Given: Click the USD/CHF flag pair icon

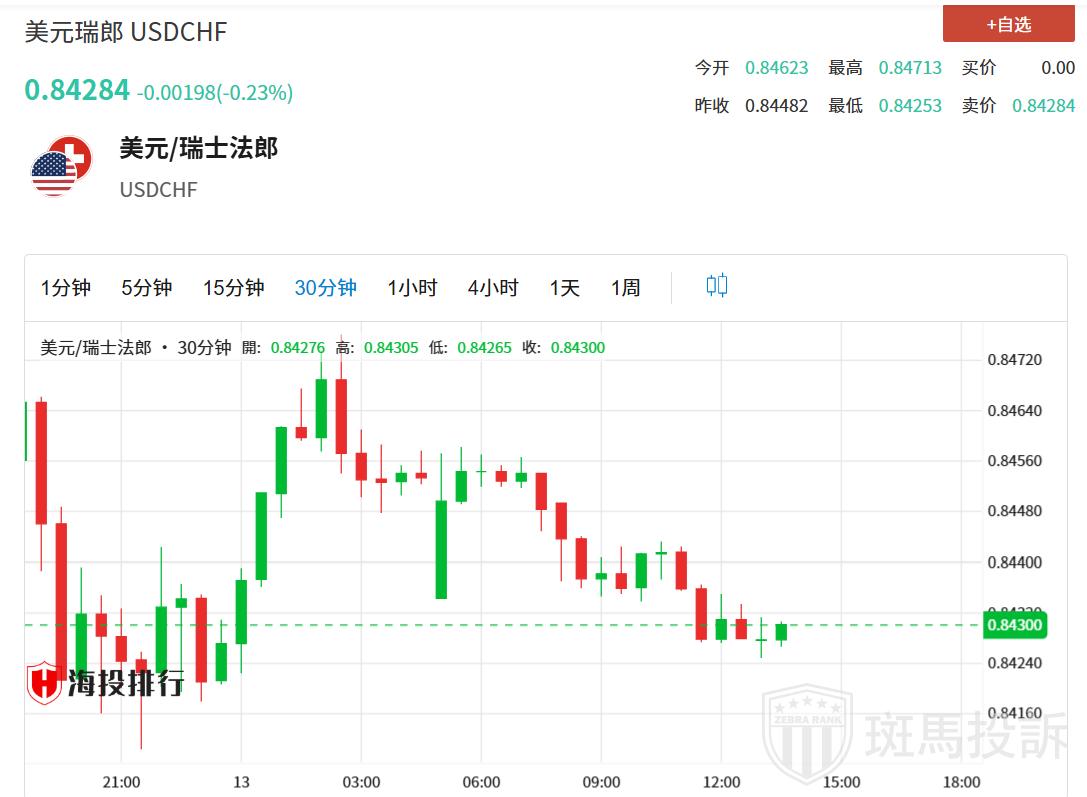Looking at the screenshot, I should pos(61,166).
